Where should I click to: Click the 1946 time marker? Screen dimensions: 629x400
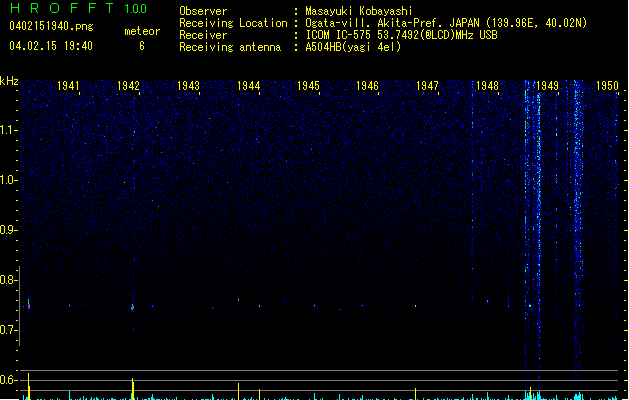pyautogui.click(x=367, y=85)
